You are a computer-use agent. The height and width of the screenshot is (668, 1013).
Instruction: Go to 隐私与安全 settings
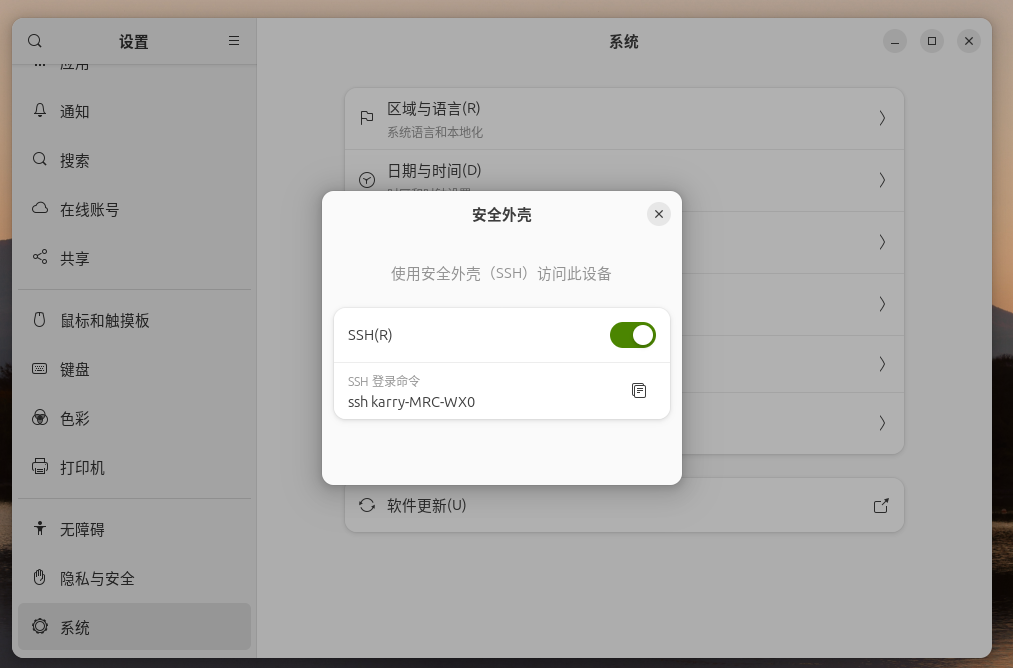click(134, 579)
